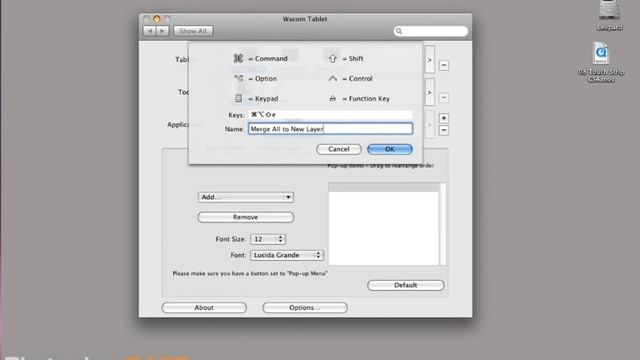The image size is (640, 360).
Task: Click the '= Function Key' legend text
Action: pyautogui.click(x=366, y=99)
